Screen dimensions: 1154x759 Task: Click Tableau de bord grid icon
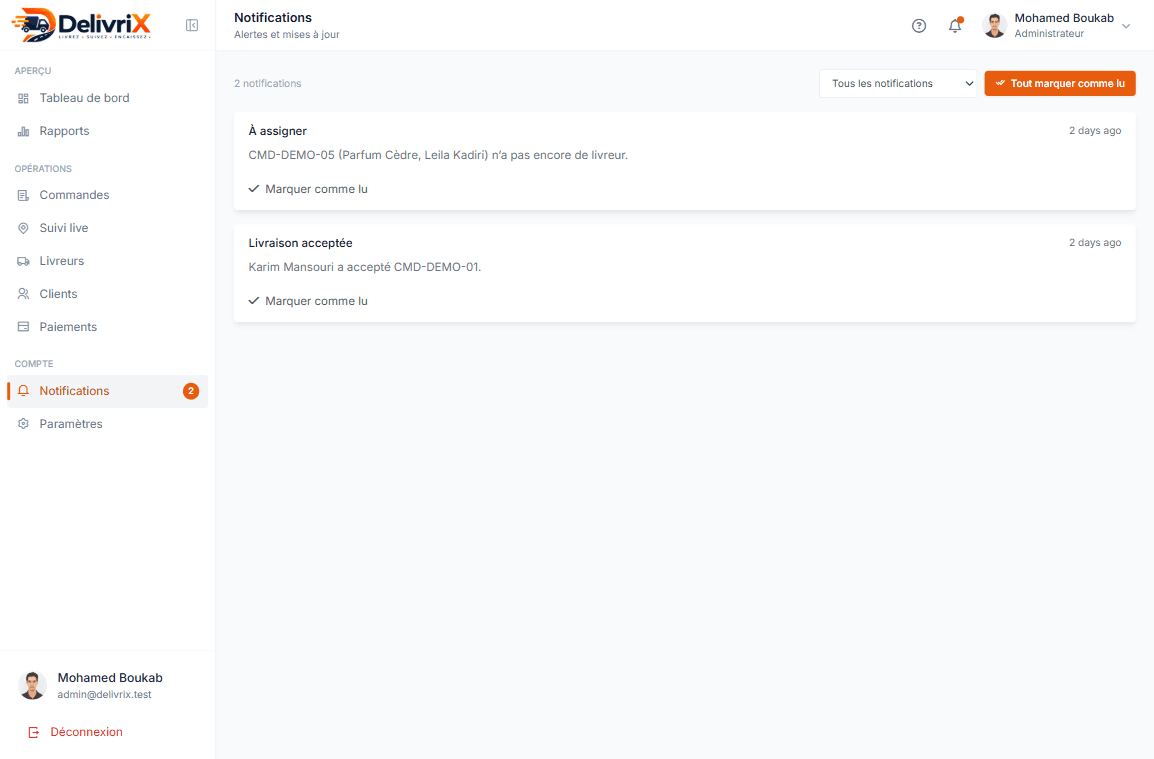tap(24, 98)
